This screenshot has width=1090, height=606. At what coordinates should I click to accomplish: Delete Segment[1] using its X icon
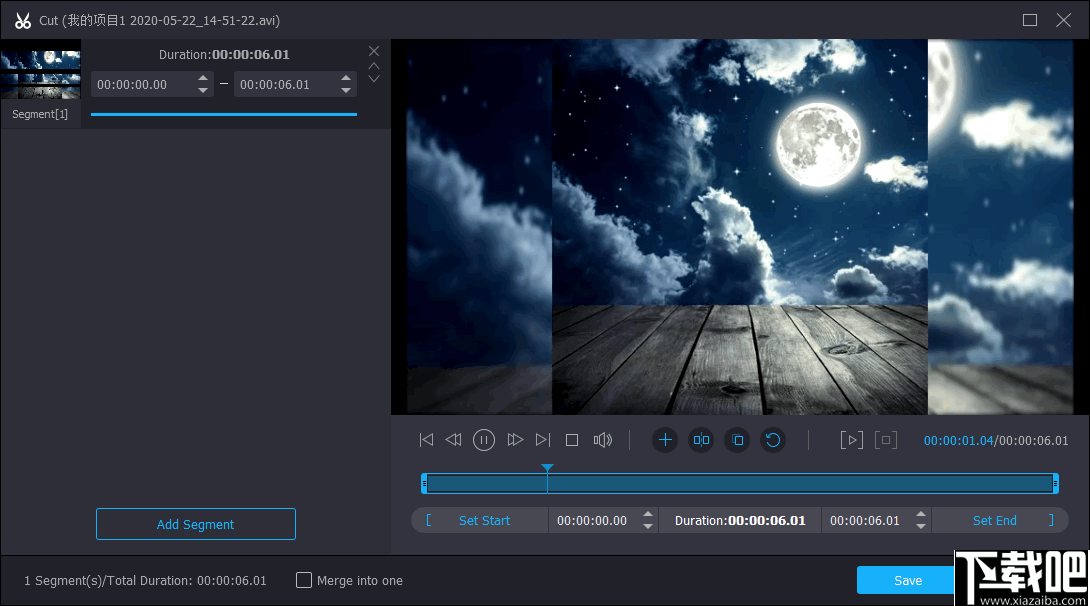pos(374,51)
